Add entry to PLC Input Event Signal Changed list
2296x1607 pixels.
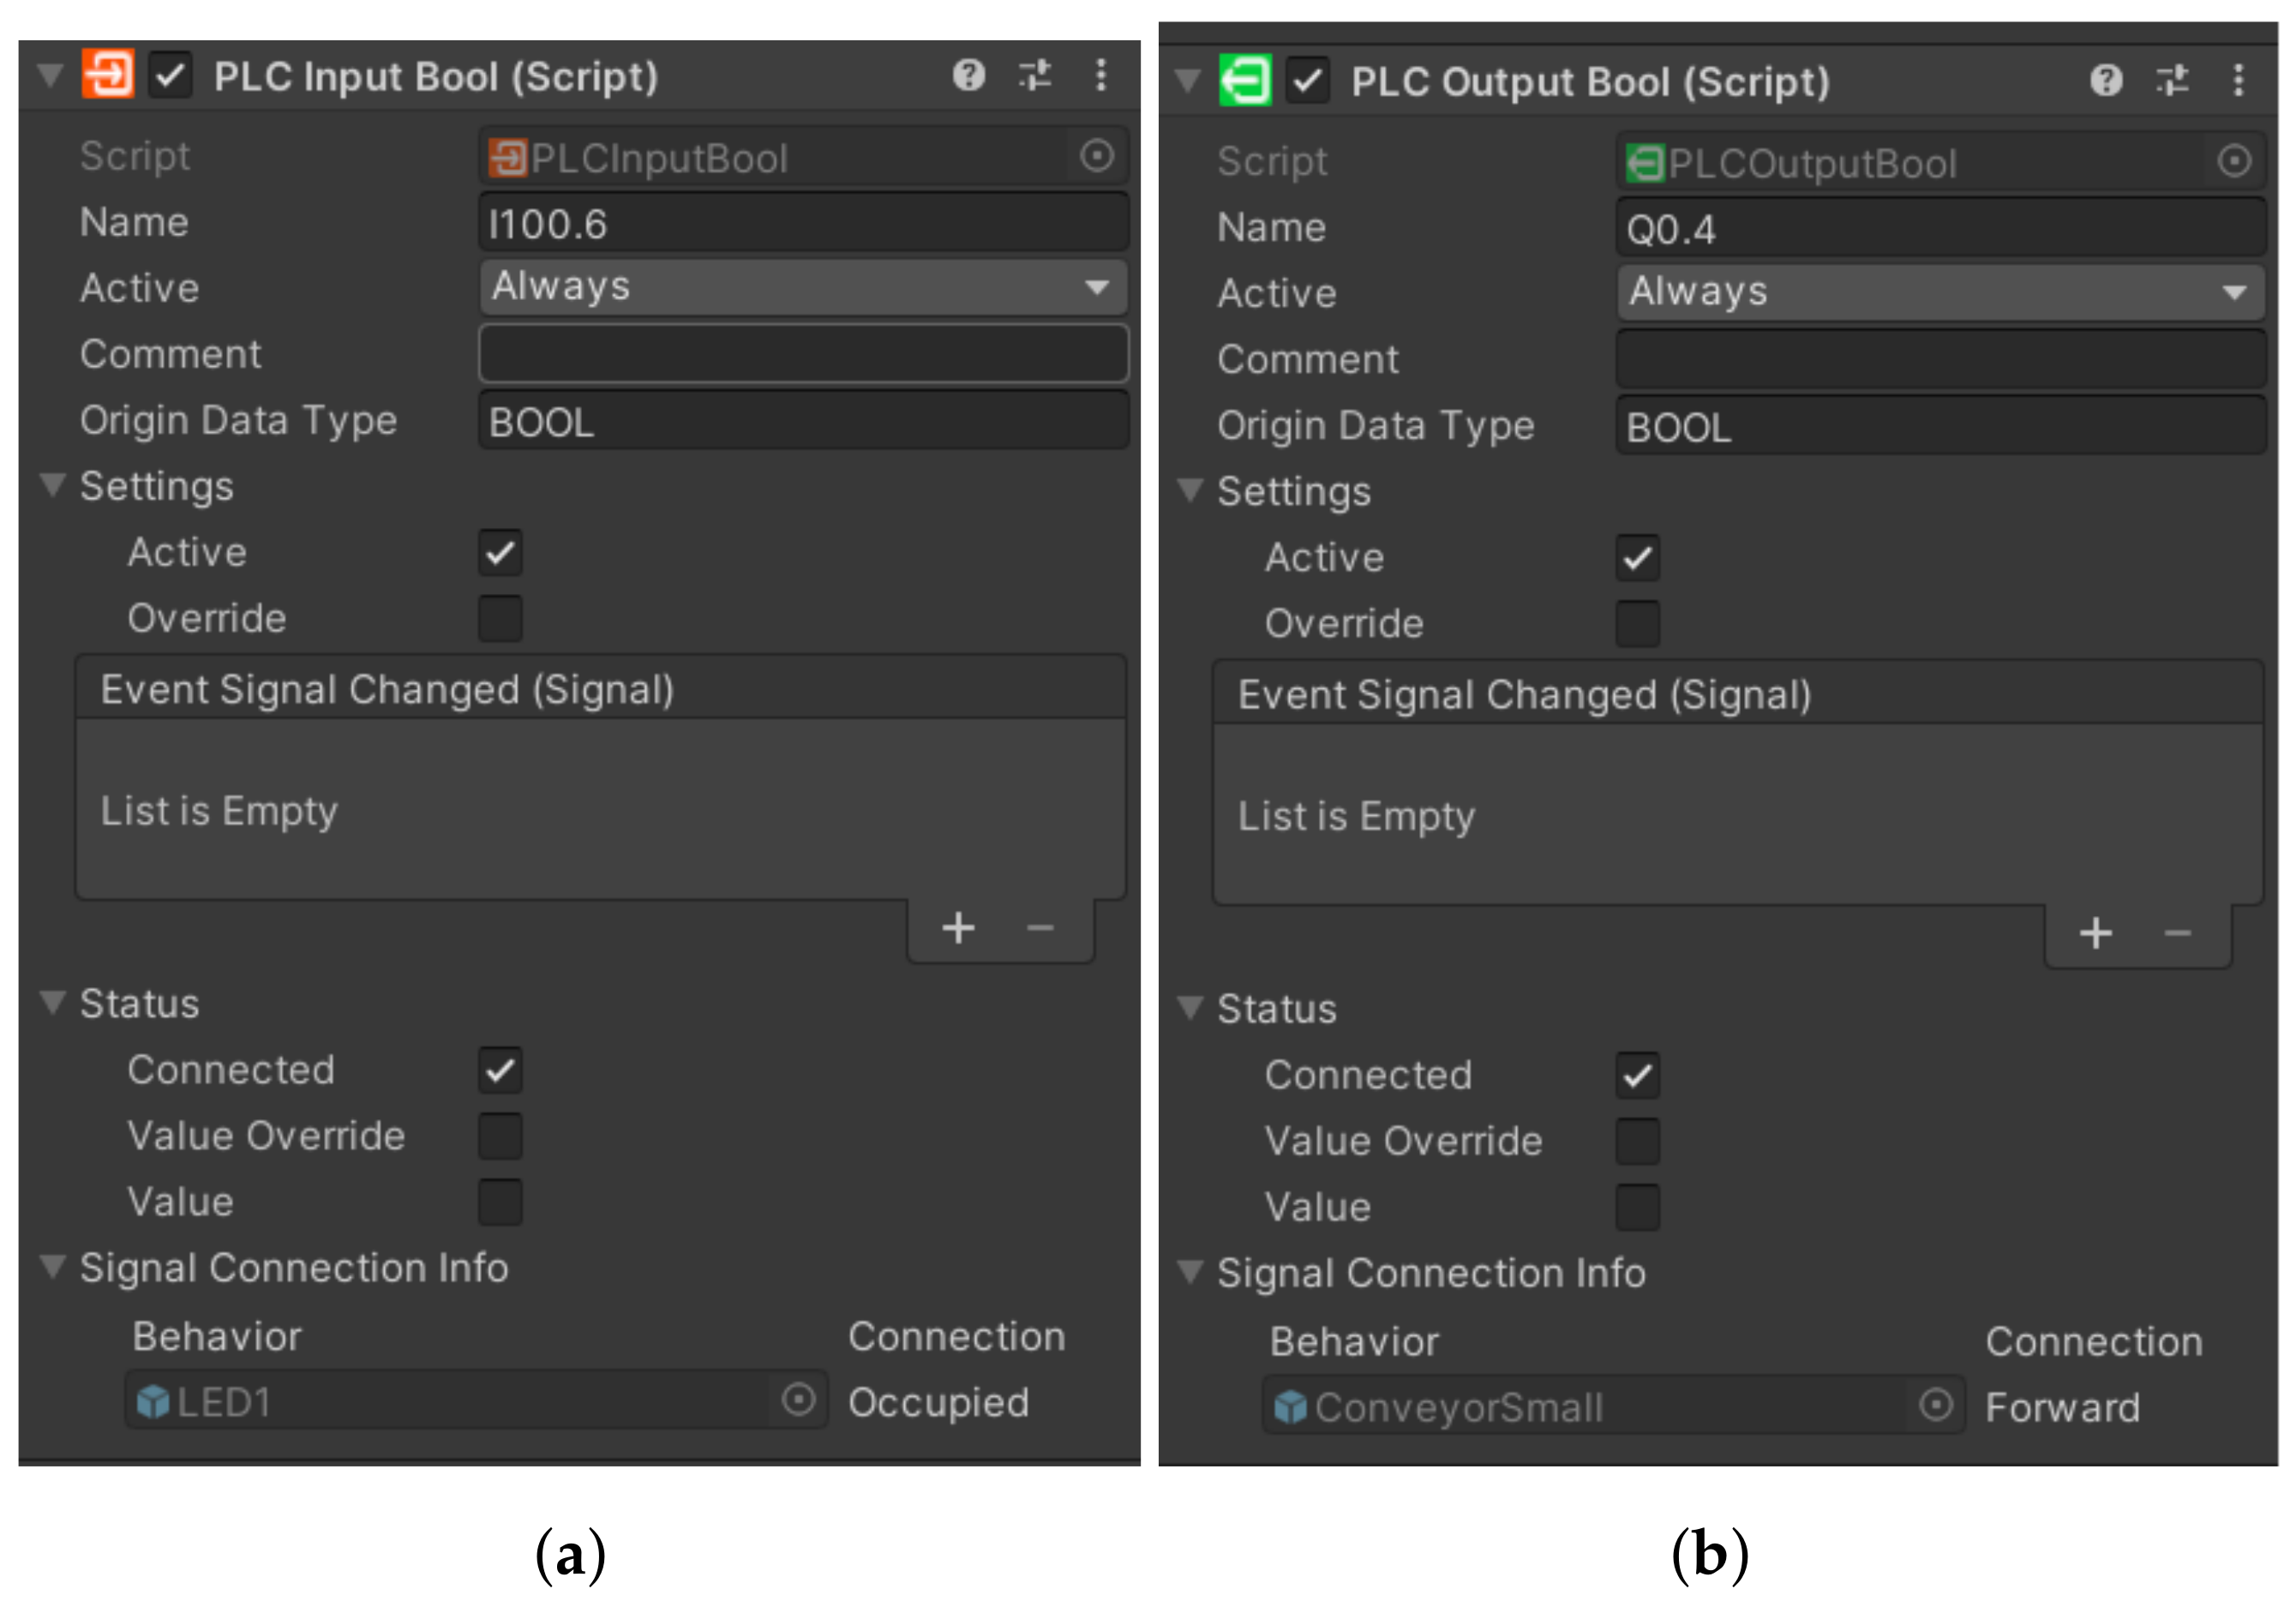(x=958, y=929)
